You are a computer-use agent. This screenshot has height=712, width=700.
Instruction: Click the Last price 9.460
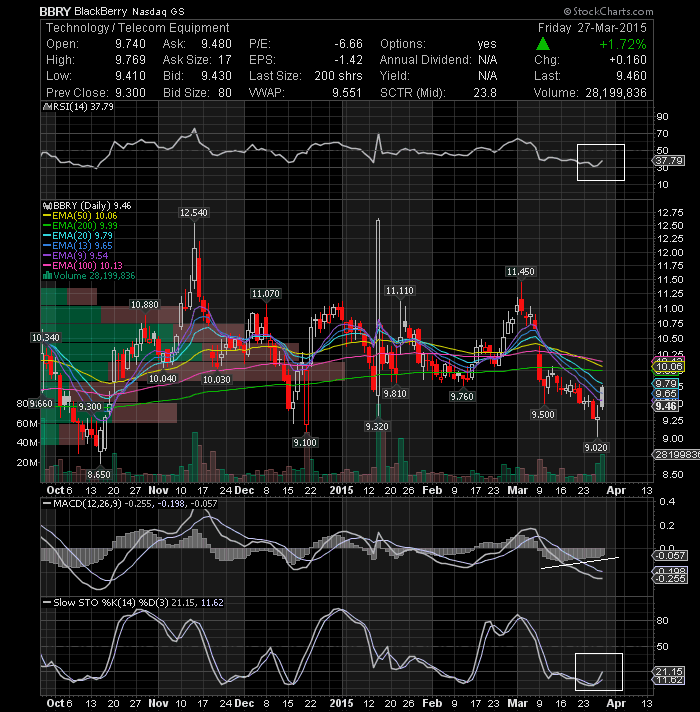click(631, 76)
